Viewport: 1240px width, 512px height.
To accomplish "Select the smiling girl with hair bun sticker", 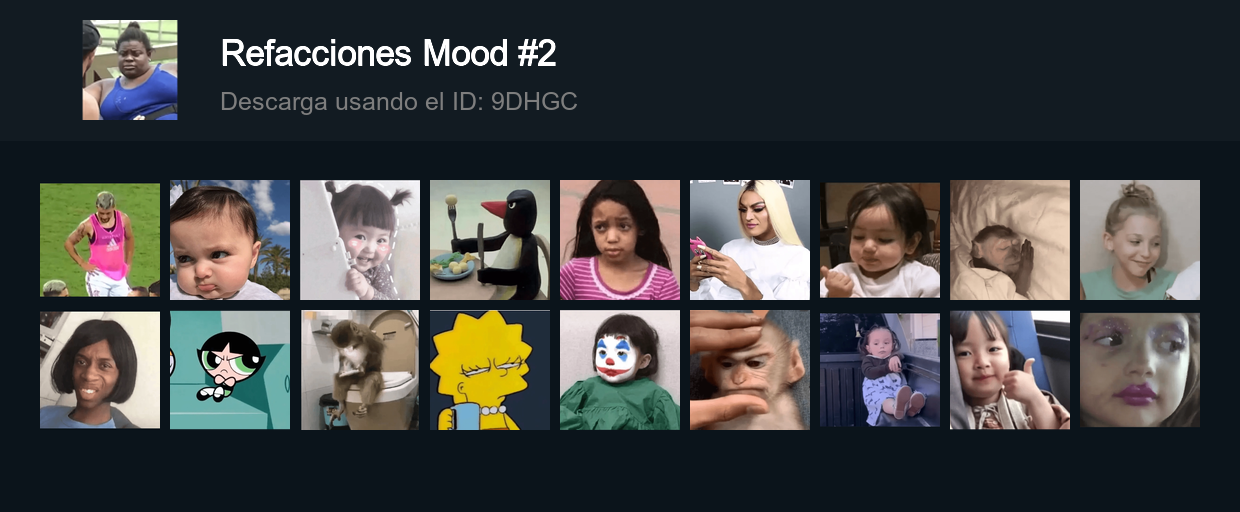I will [x=1140, y=240].
